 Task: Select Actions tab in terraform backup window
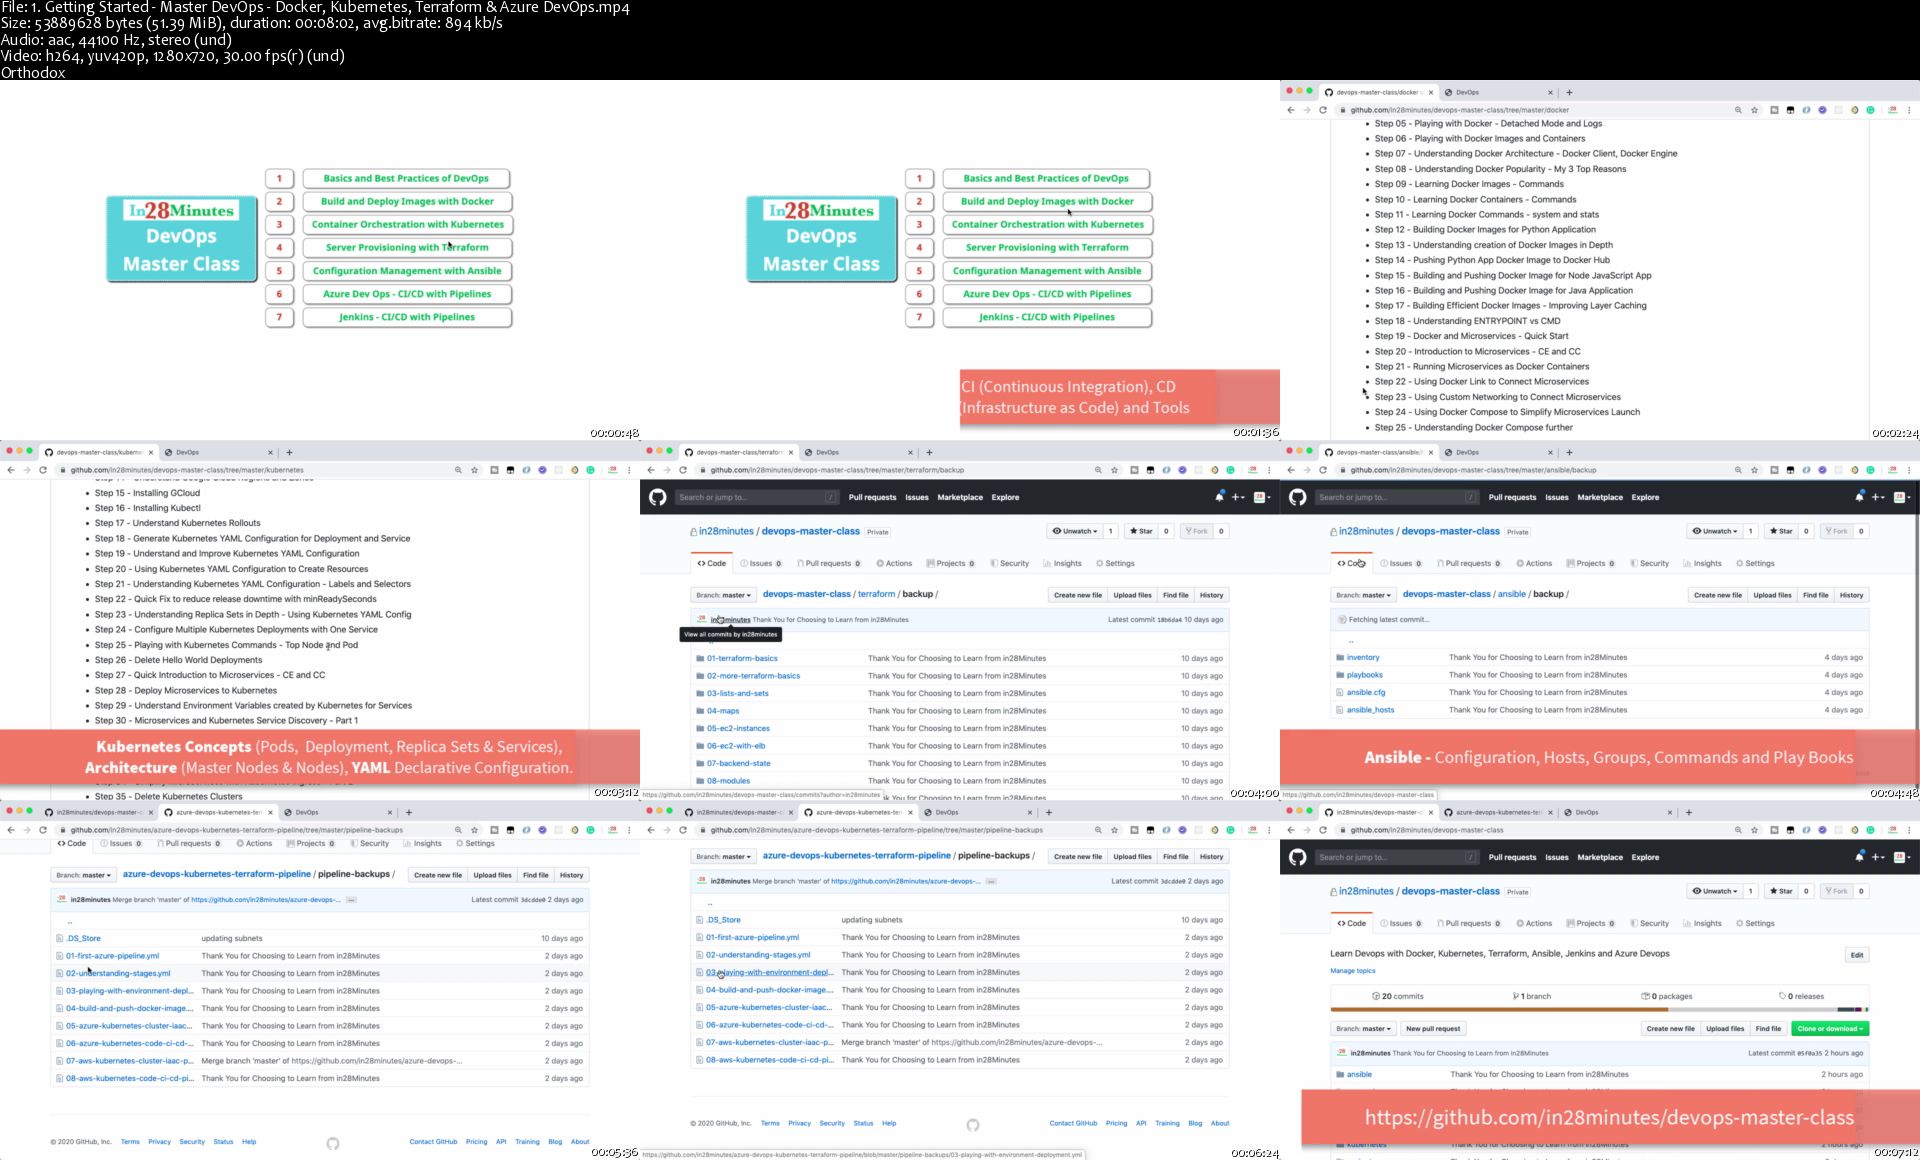(x=894, y=563)
